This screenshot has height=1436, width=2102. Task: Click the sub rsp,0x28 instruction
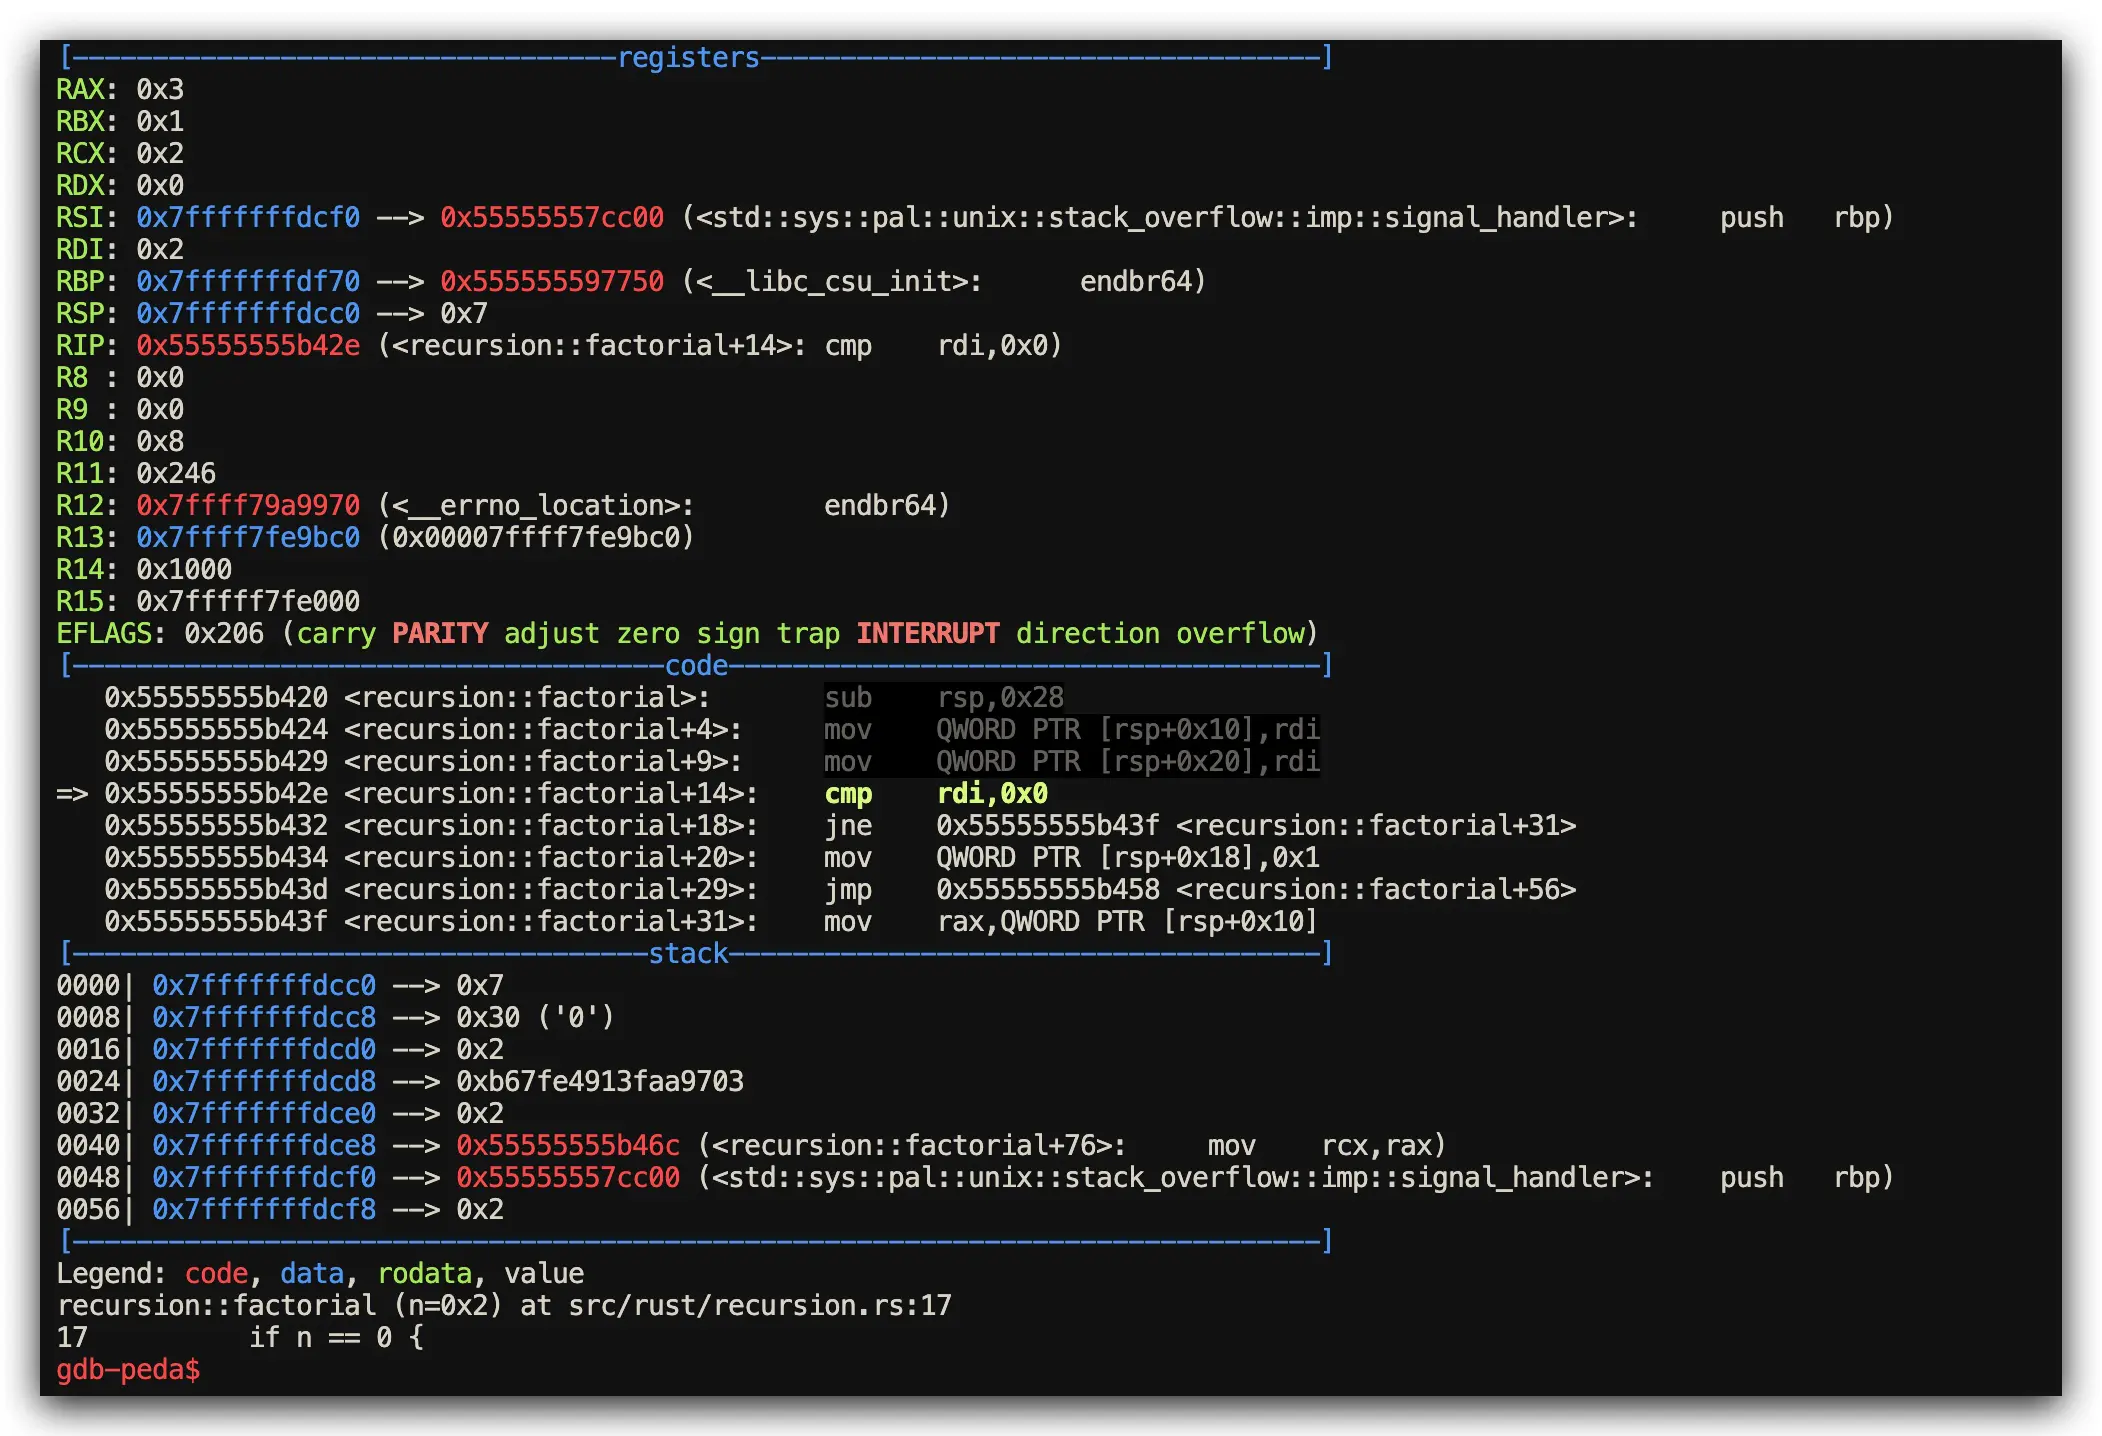[x=944, y=698]
